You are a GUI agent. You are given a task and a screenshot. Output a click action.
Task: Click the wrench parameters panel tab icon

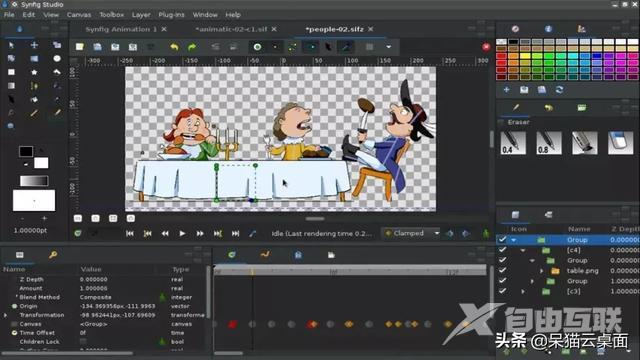(x=53, y=255)
